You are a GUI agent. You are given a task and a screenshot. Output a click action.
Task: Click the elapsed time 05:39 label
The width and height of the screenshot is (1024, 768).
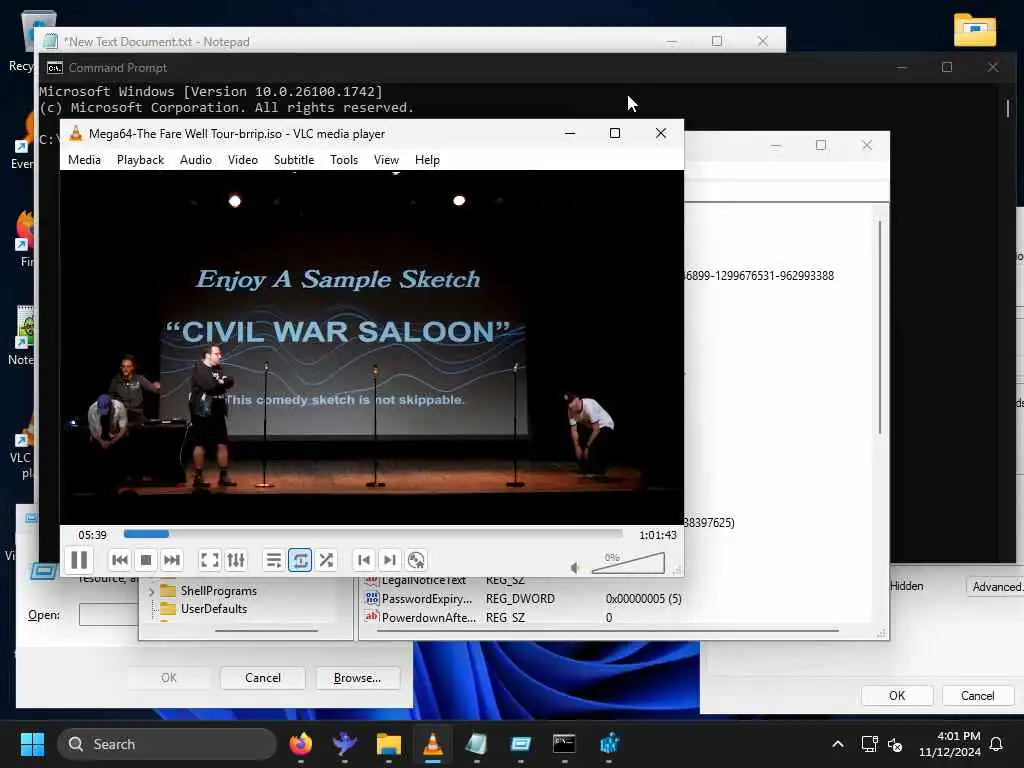(92, 535)
